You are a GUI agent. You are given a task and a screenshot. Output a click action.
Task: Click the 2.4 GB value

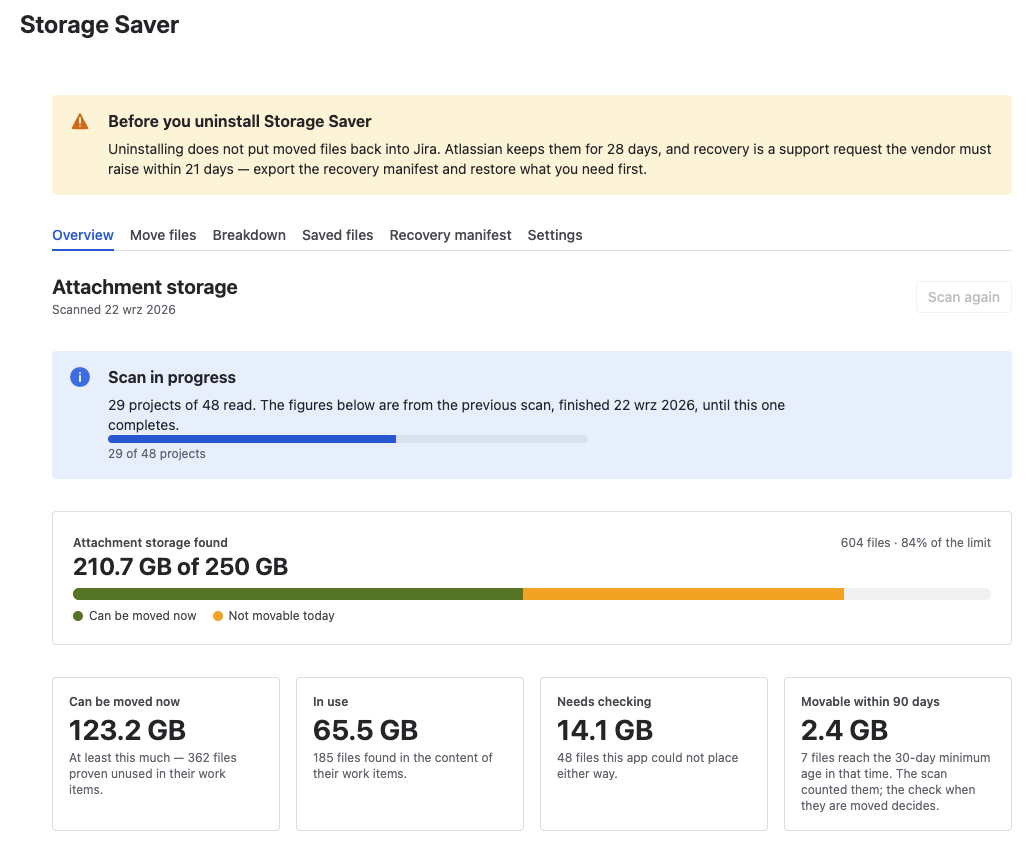[x=845, y=730]
